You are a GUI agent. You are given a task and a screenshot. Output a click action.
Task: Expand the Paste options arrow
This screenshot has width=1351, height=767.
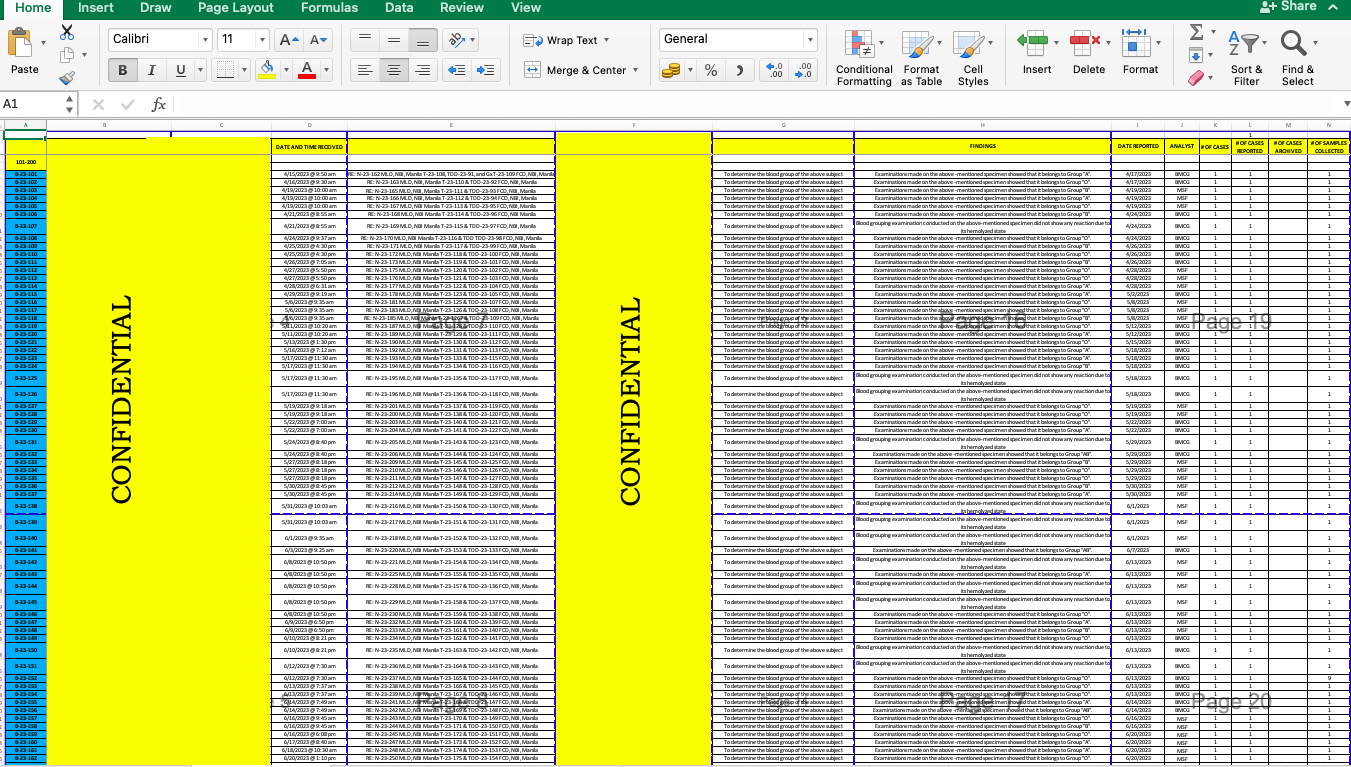44,42
